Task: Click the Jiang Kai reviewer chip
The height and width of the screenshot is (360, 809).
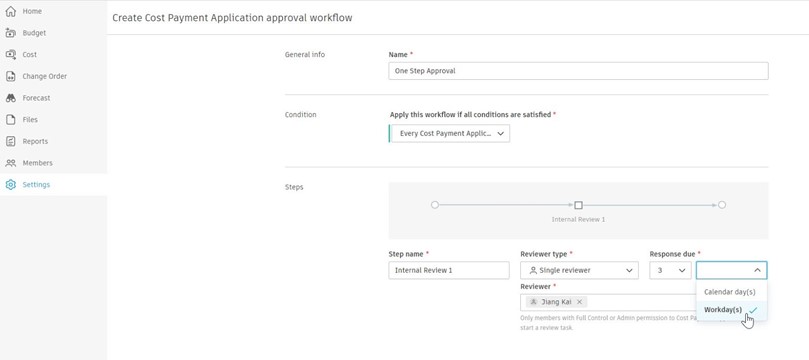Action: [556, 302]
